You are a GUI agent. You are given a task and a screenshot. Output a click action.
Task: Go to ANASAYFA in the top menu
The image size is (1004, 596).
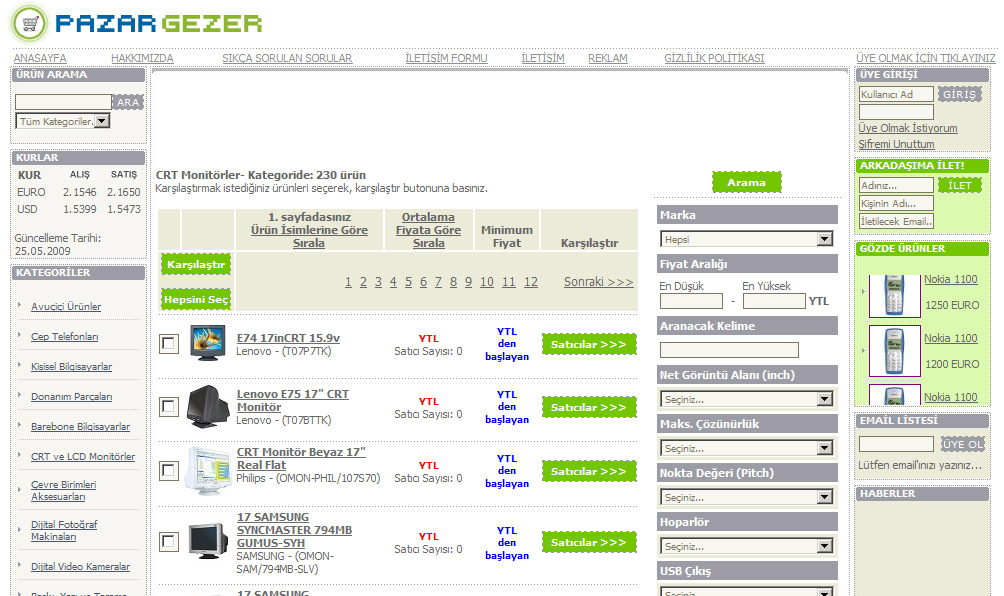40,58
